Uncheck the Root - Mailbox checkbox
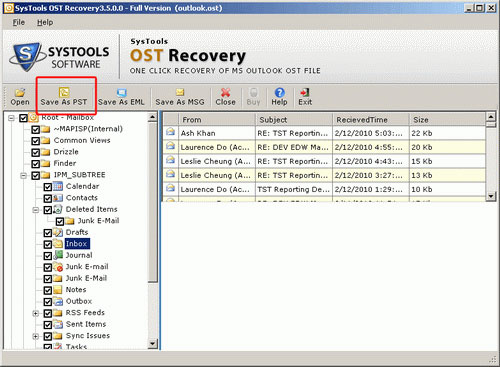This screenshot has width=500, height=367. pos(23,118)
